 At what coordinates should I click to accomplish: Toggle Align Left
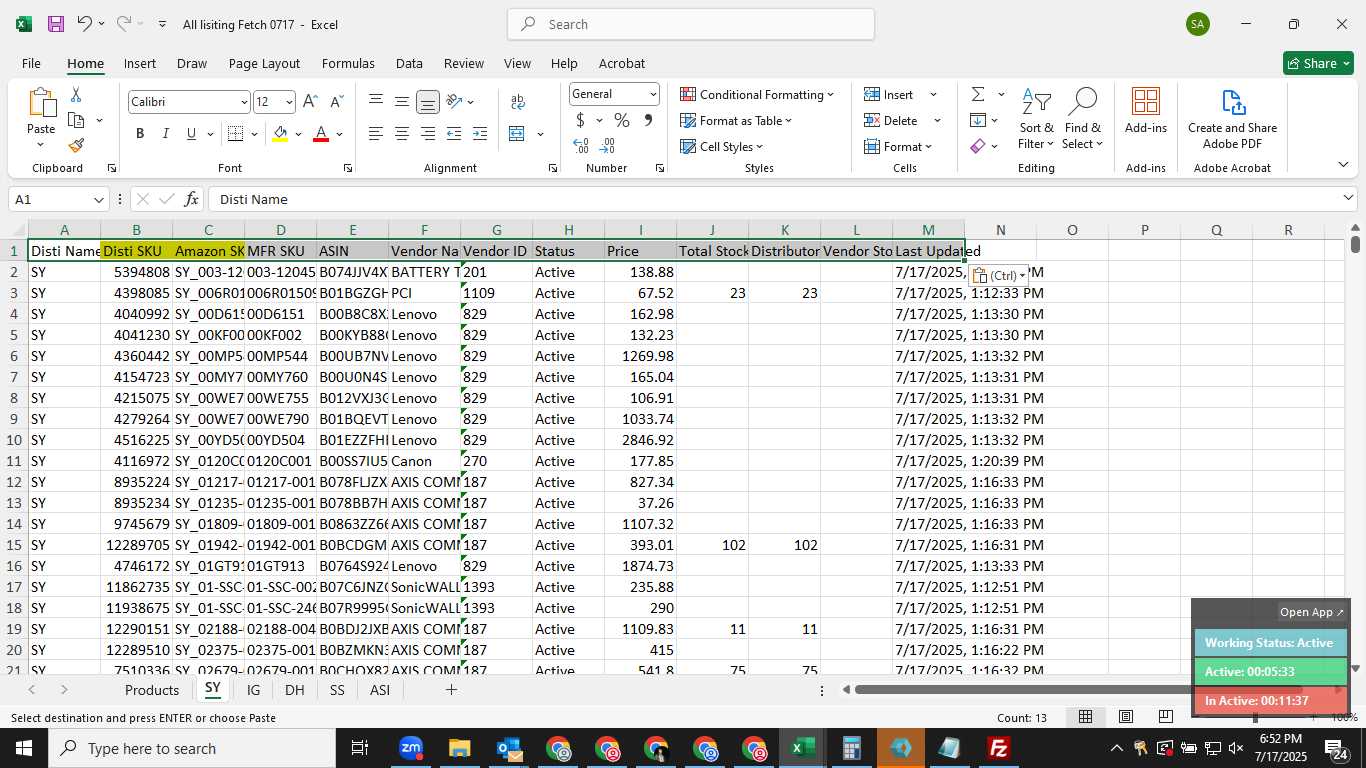pos(376,134)
